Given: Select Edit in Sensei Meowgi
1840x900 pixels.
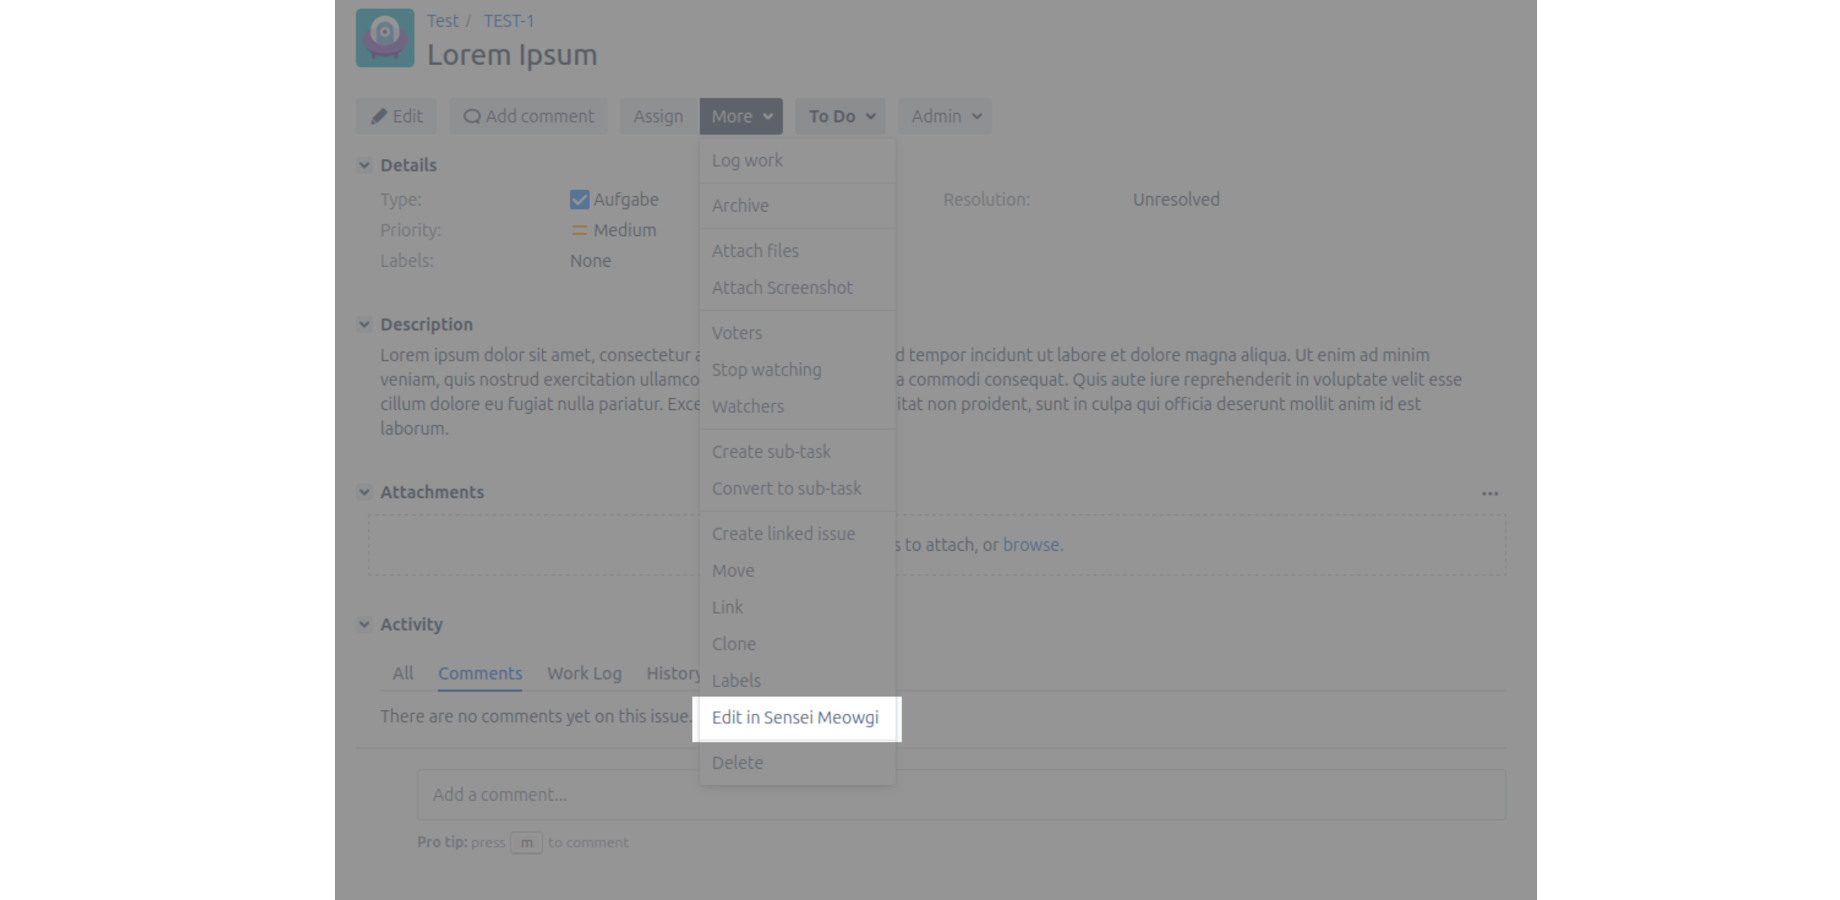Looking at the screenshot, I should 795,718.
